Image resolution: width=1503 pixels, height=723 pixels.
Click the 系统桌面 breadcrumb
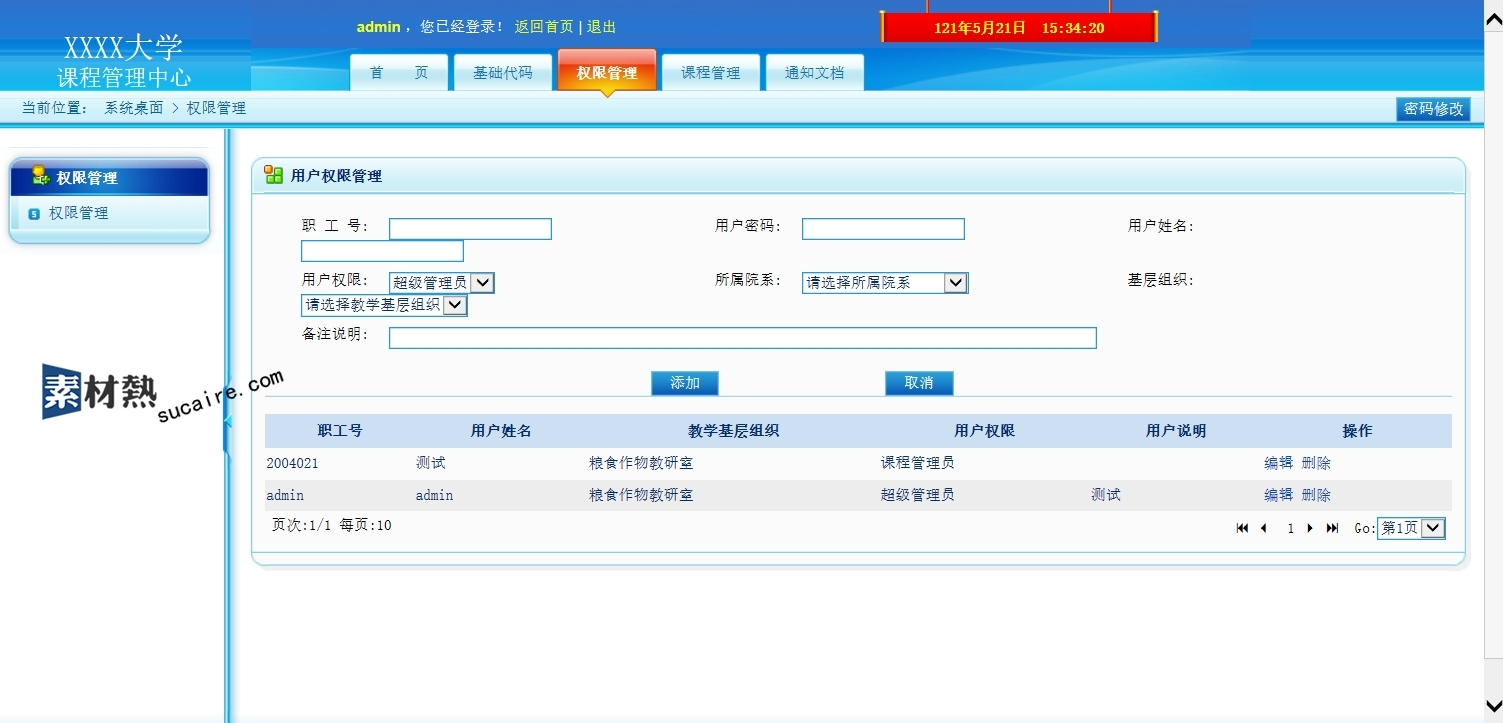tap(134, 108)
